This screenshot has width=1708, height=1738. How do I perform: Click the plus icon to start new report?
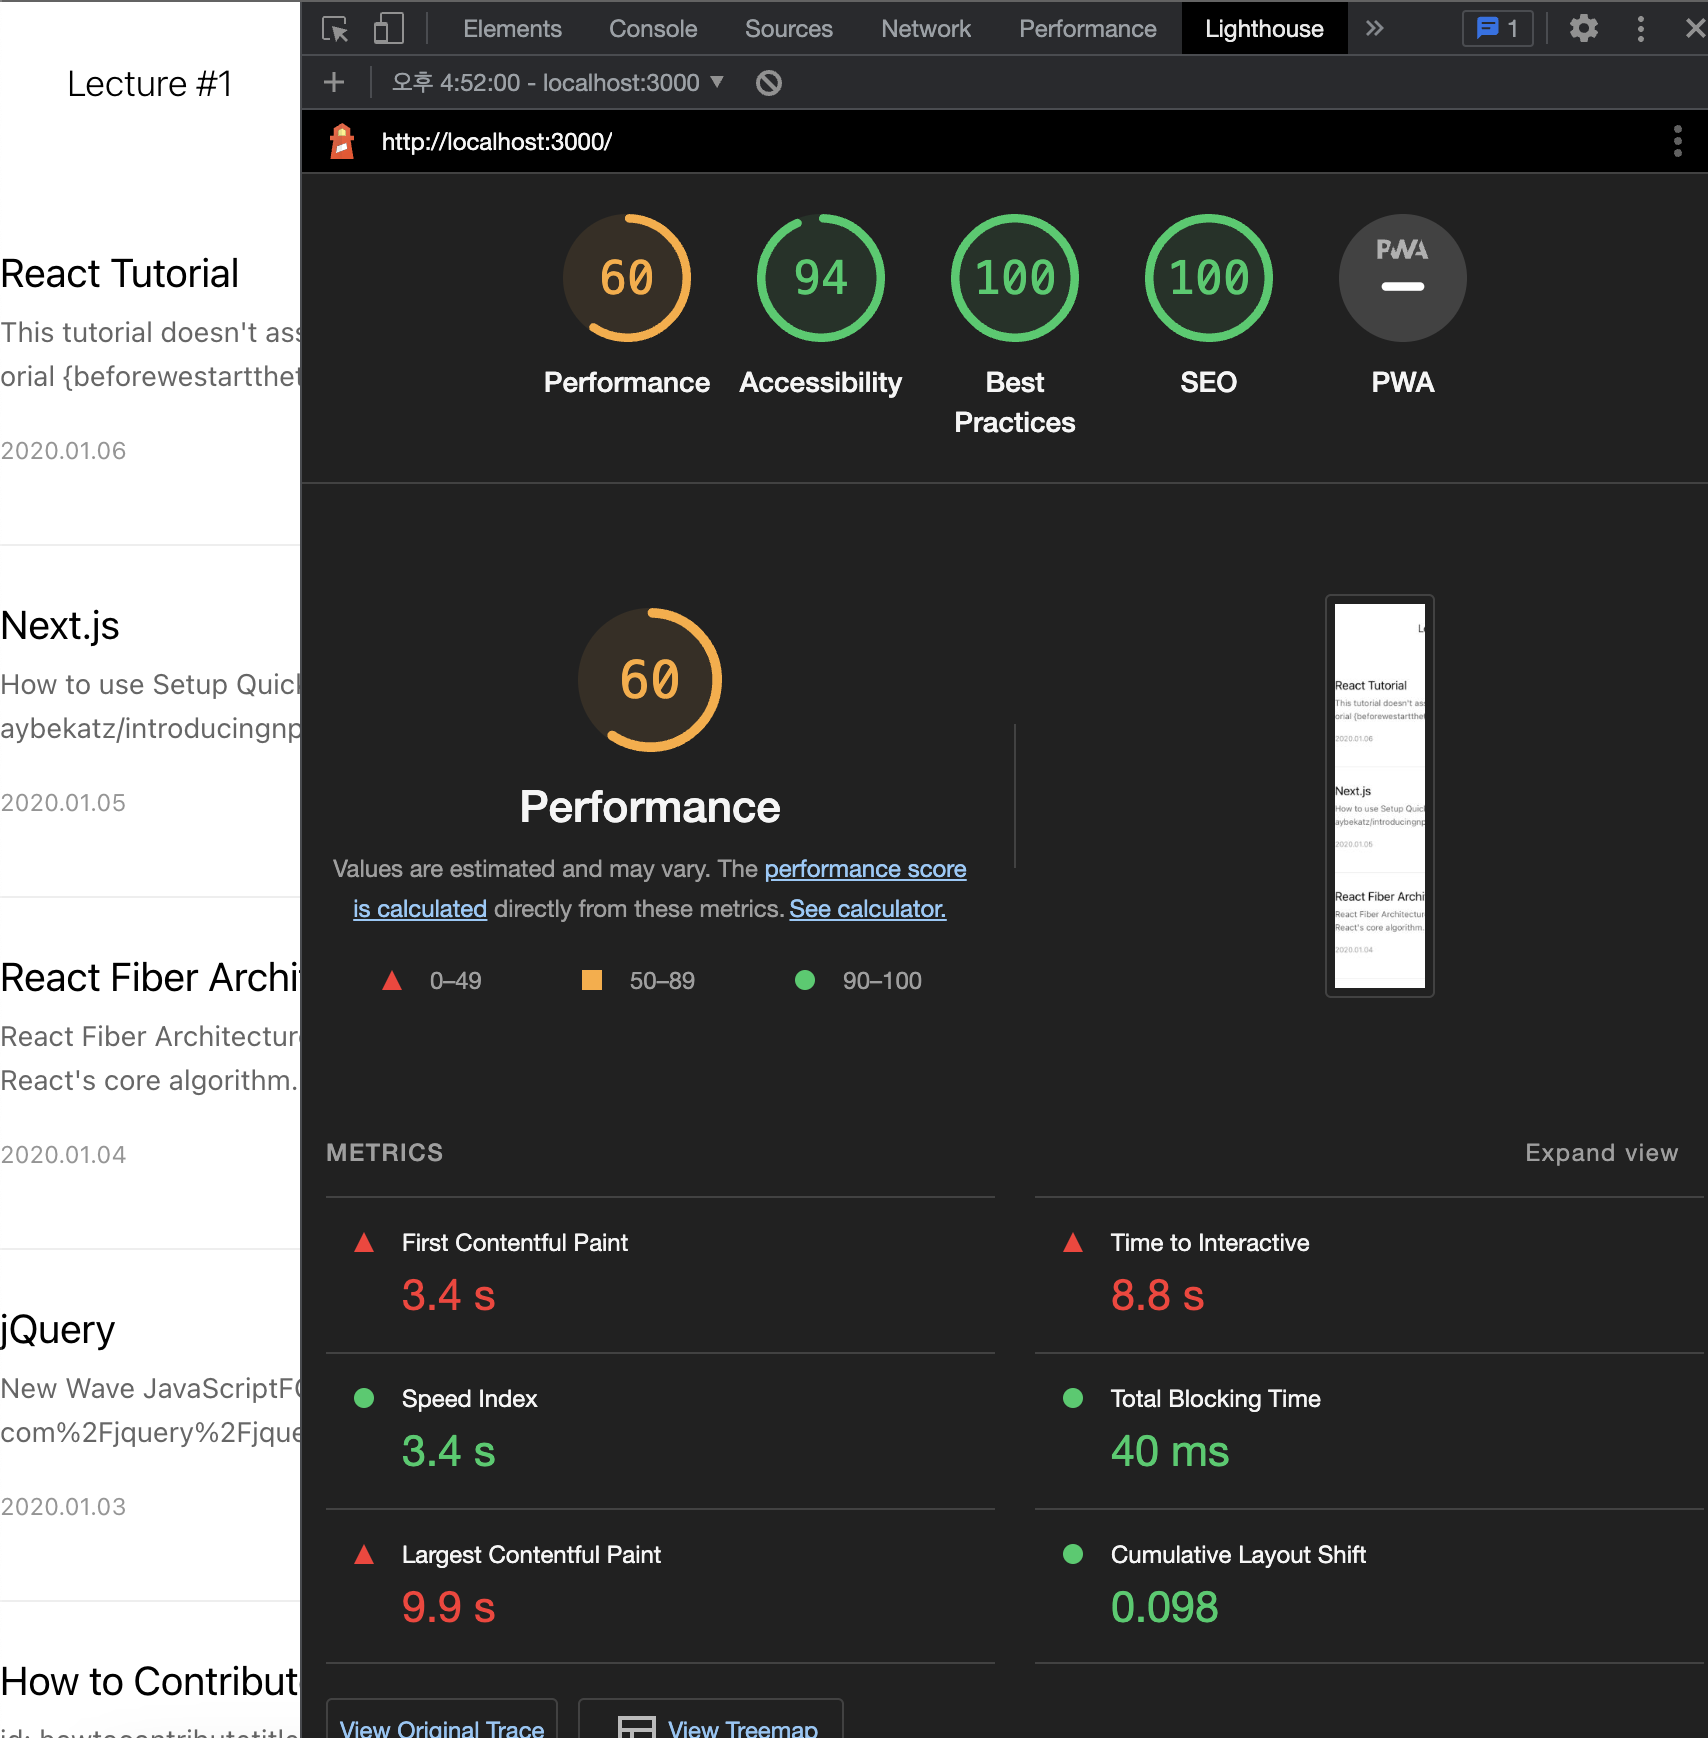334,83
